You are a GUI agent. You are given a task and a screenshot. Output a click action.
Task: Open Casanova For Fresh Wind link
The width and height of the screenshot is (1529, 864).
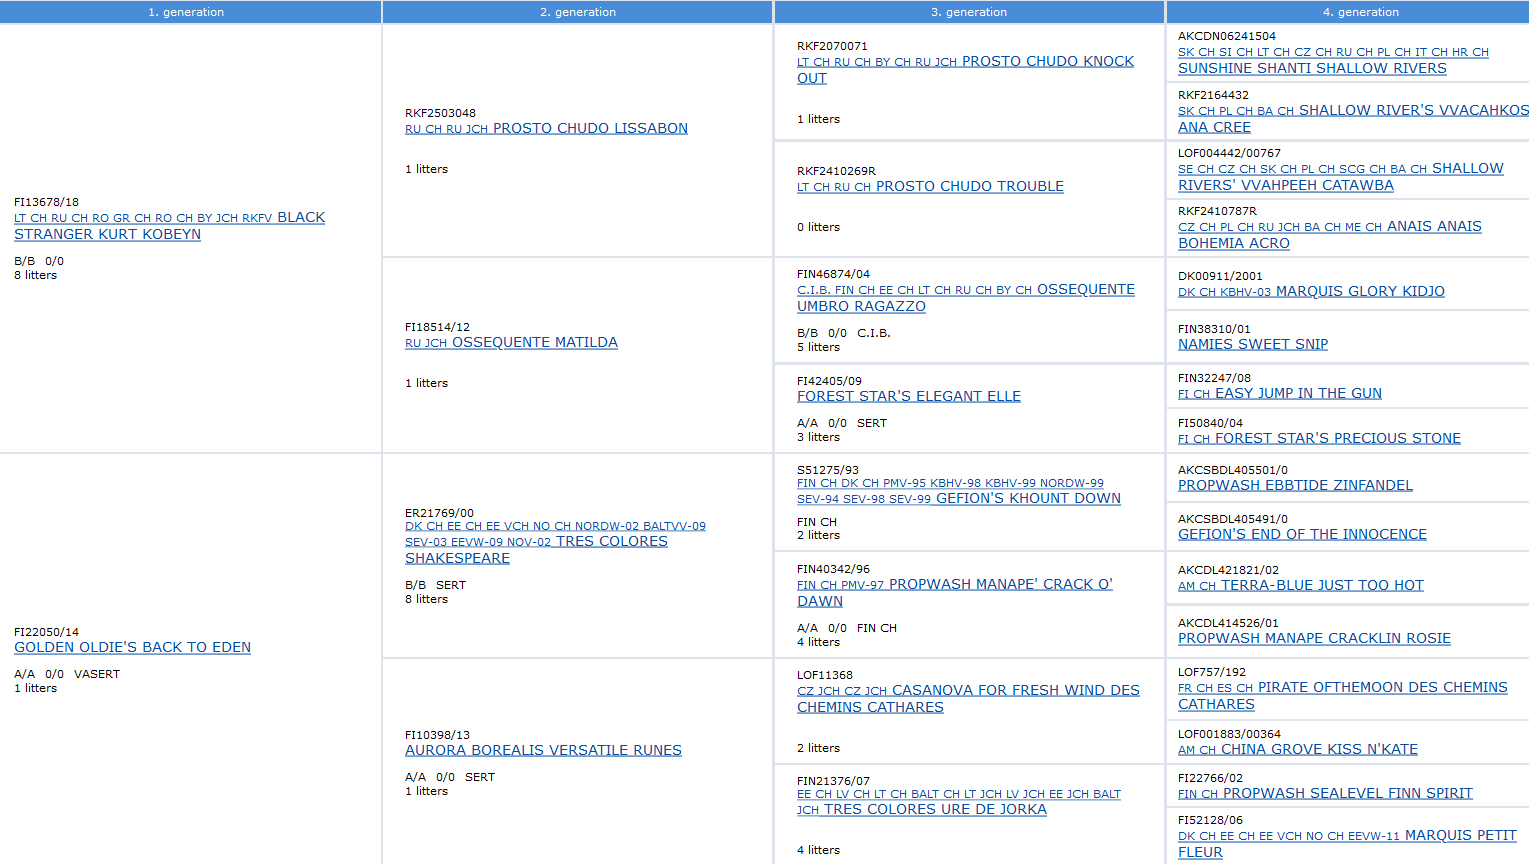1015,690
